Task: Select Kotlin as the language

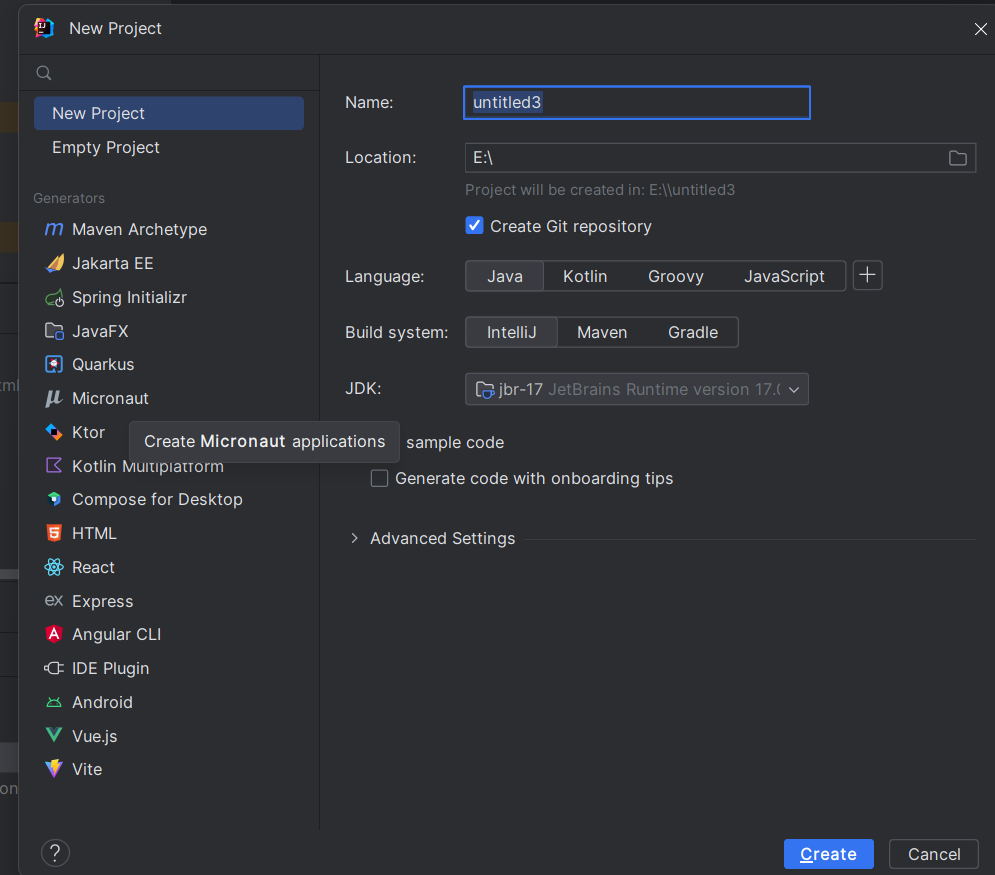Action: [585, 276]
